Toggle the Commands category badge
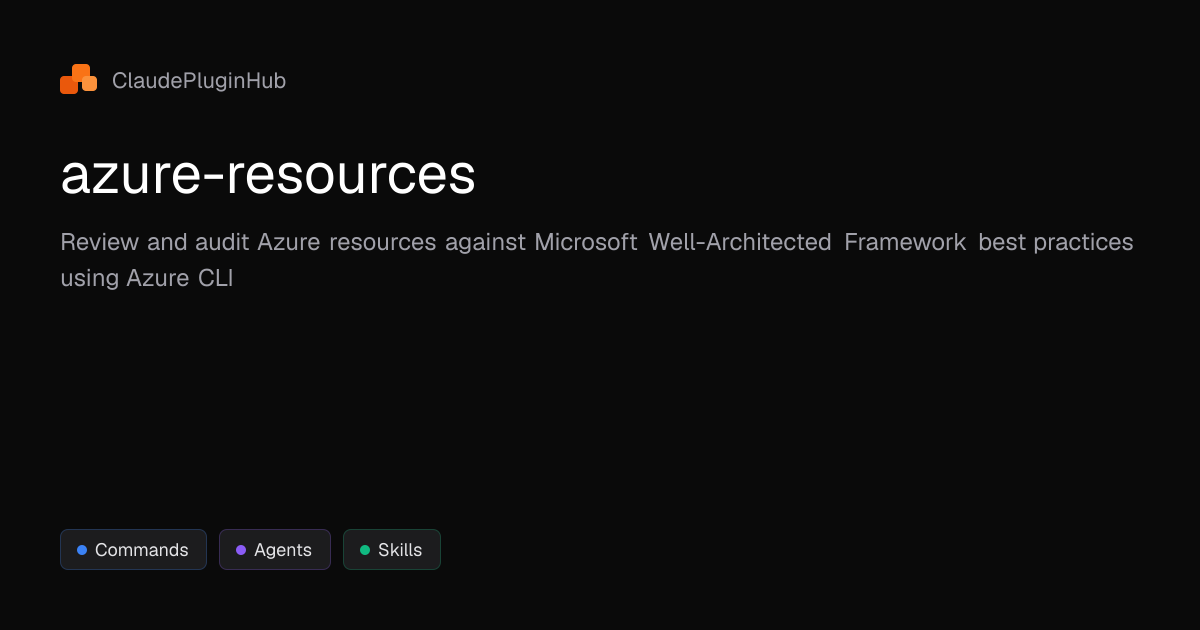 click(x=133, y=549)
